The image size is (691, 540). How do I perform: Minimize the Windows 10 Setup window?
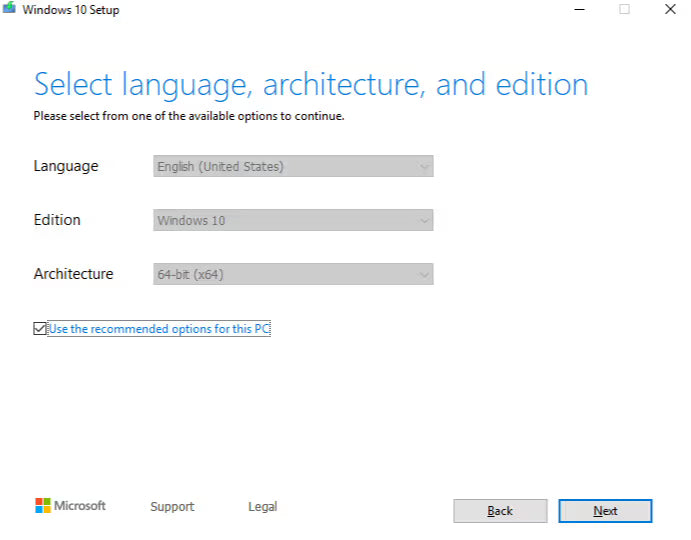(x=580, y=9)
